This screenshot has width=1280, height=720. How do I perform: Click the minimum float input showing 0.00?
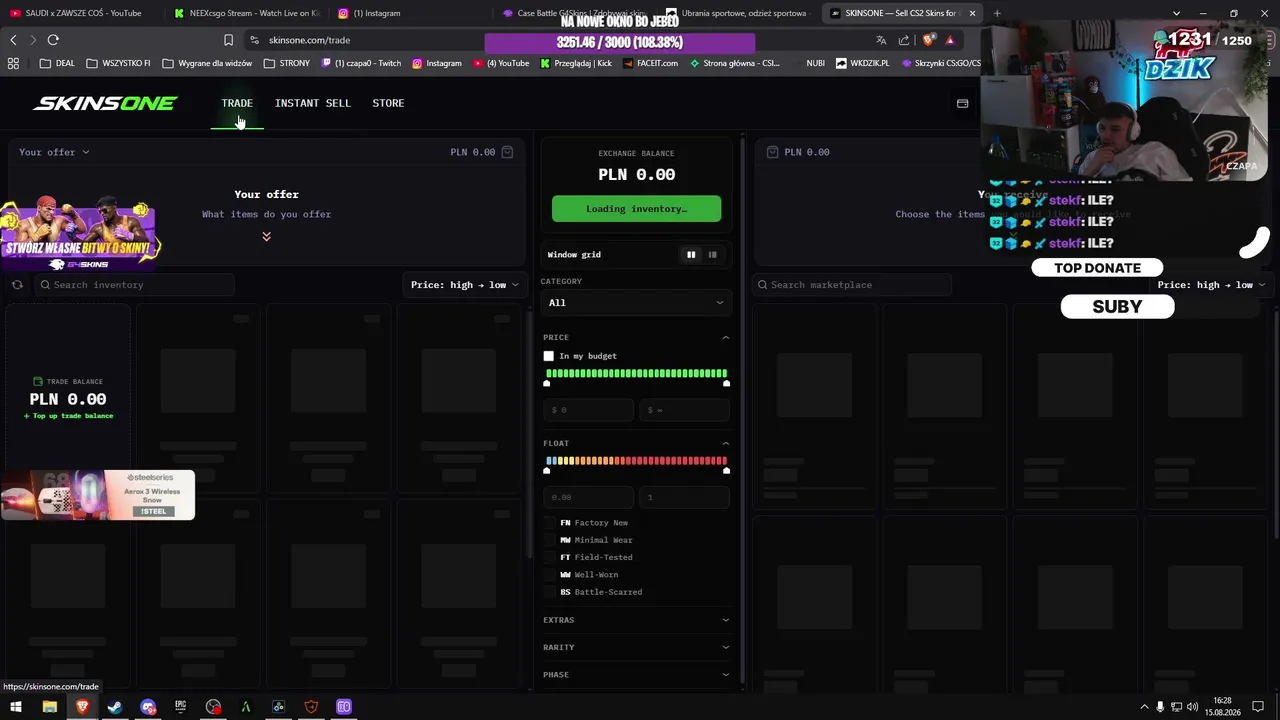pos(588,497)
